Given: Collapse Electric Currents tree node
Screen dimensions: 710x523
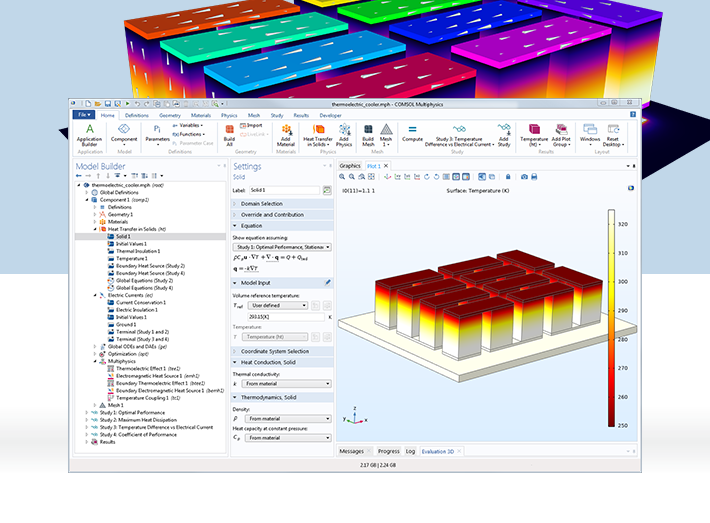Looking at the screenshot, I should tap(95, 295).
